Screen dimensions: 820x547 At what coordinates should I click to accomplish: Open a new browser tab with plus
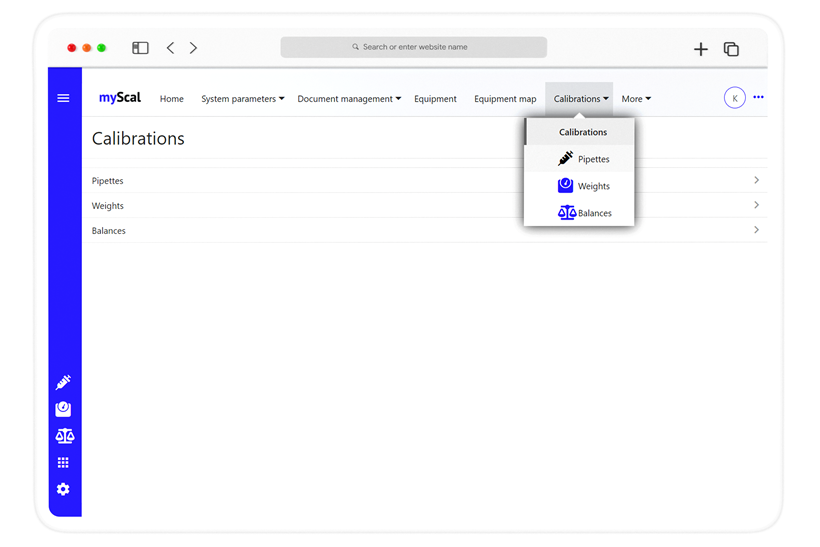700,49
